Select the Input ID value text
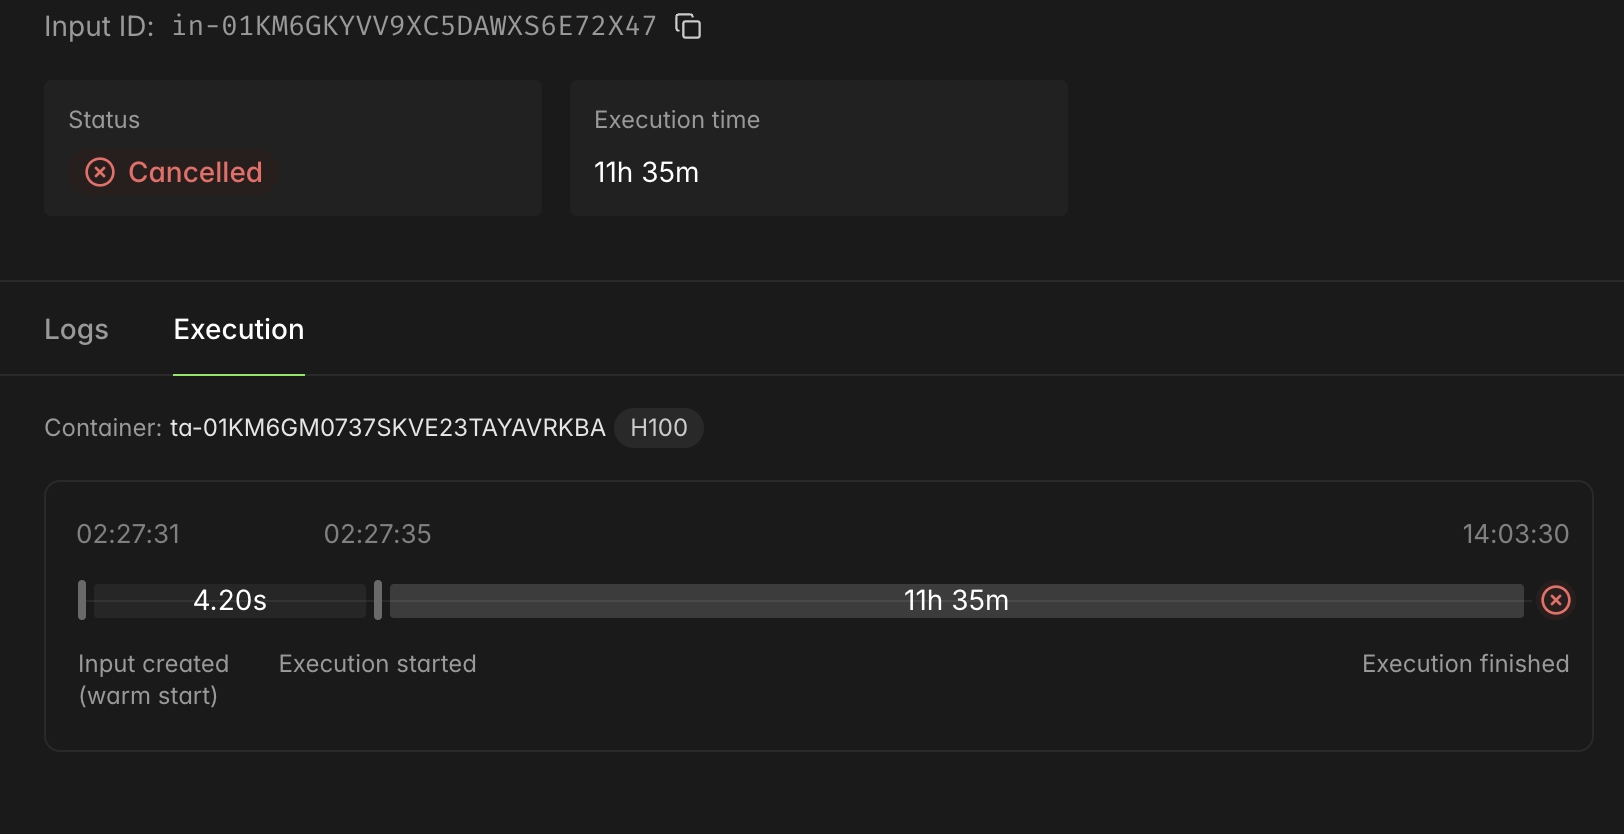 click(414, 26)
